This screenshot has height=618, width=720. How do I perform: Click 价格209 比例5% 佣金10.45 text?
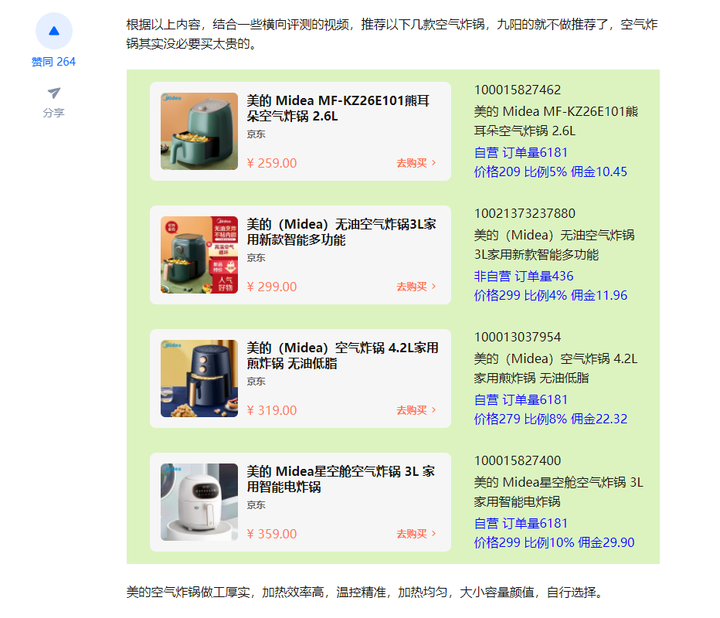click(551, 172)
